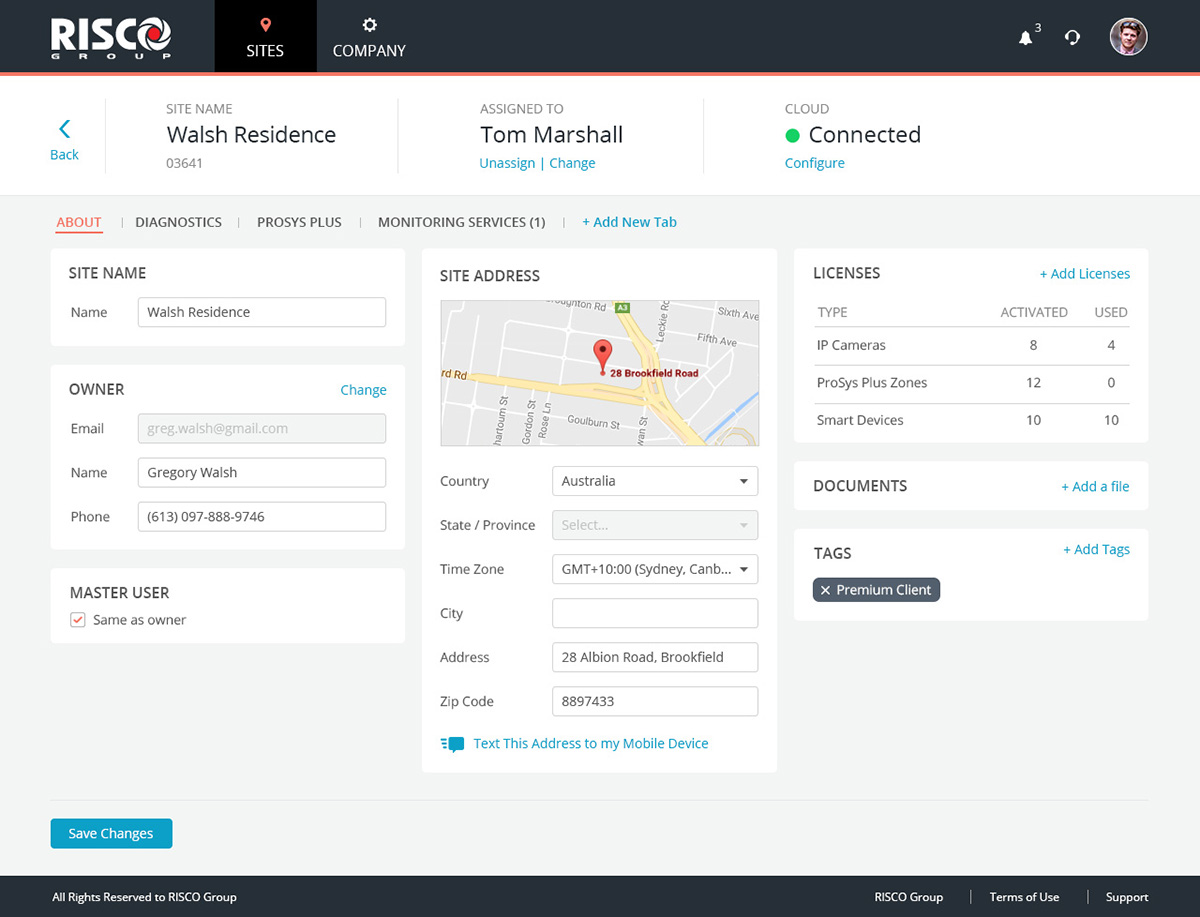This screenshot has width=1200, height=917.
Task: Click the Walsh Residence header title
Action: pos(251,135)
